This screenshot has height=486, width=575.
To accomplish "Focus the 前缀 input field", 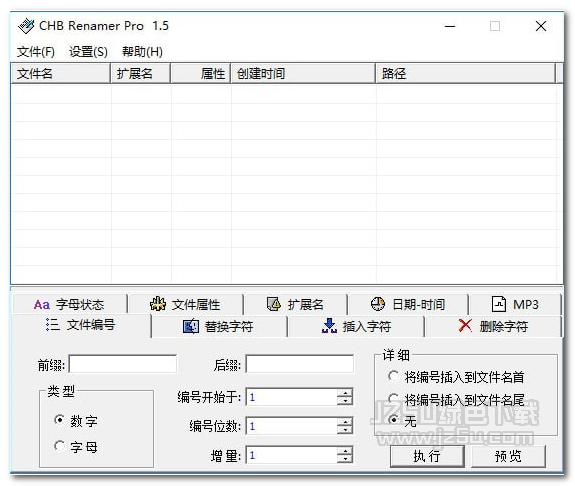I will pos(123,364).
